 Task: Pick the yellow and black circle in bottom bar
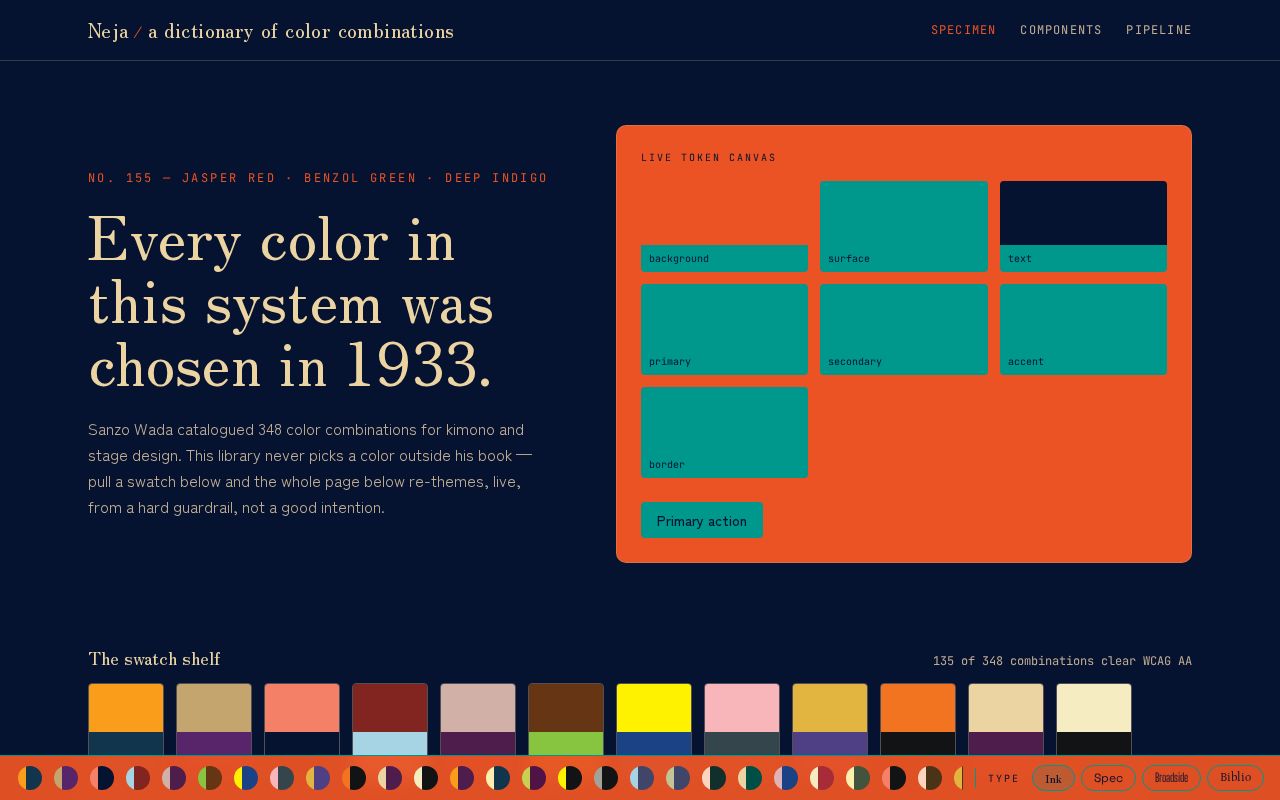tap(570, 778)
